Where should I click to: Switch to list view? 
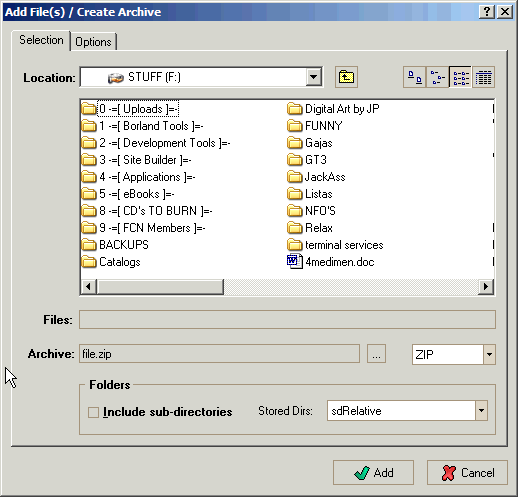[460, 77]
